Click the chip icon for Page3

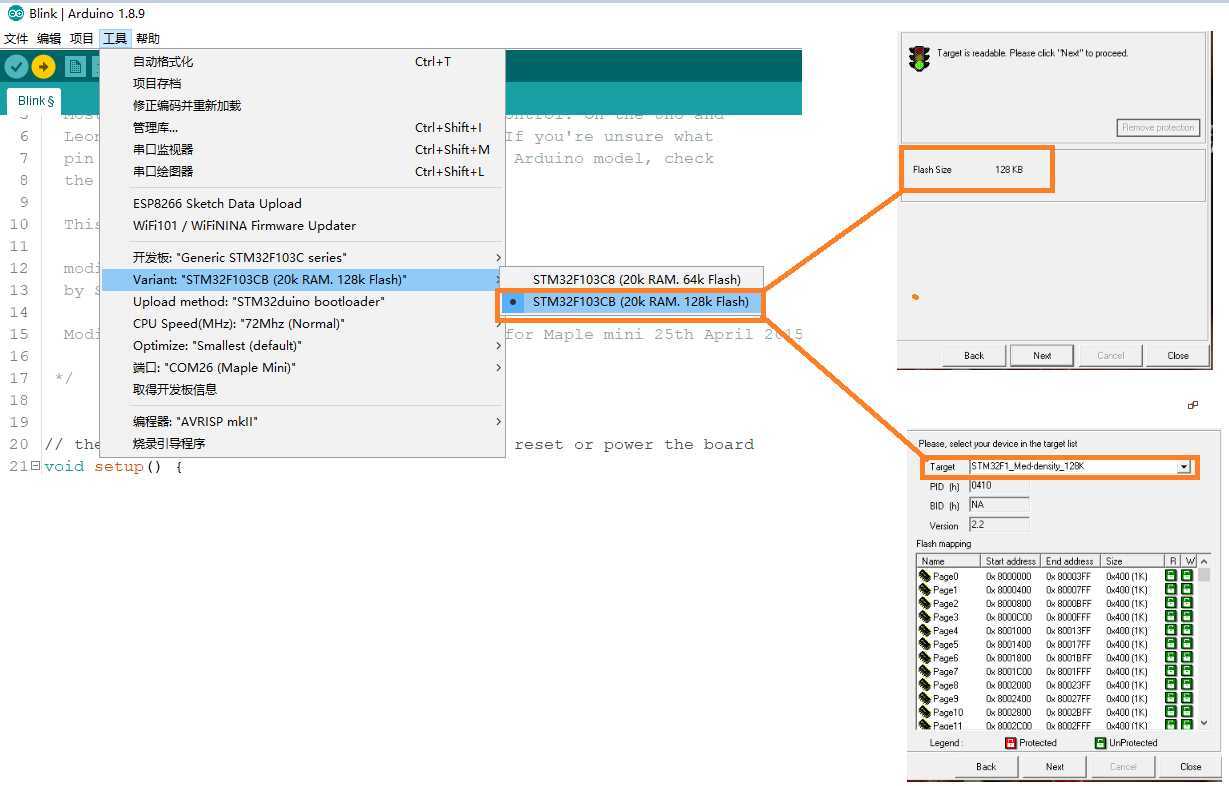tap(925, 617)
